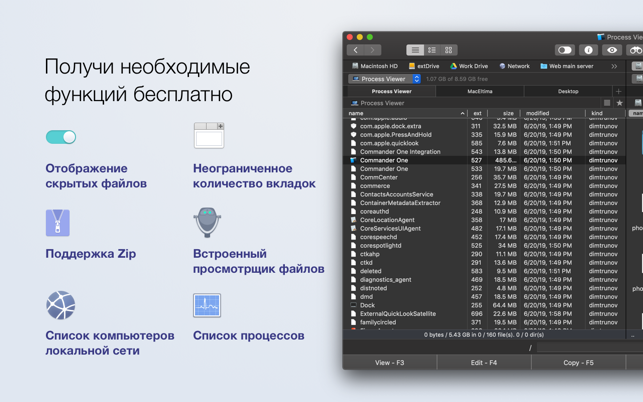The image size is (643, 402).
Task: Switch to the MacEltima tab
Action: [x=480, y=91]
